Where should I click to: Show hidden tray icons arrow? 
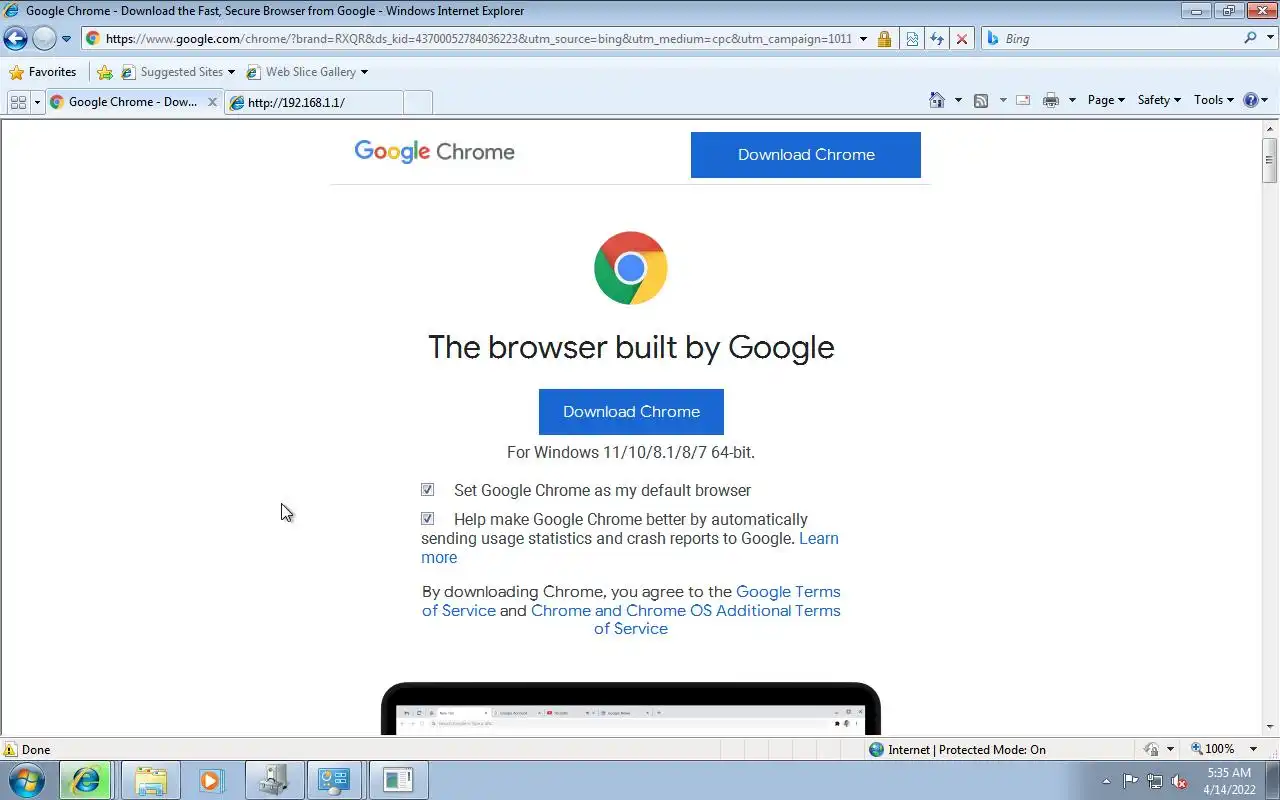1107,781
